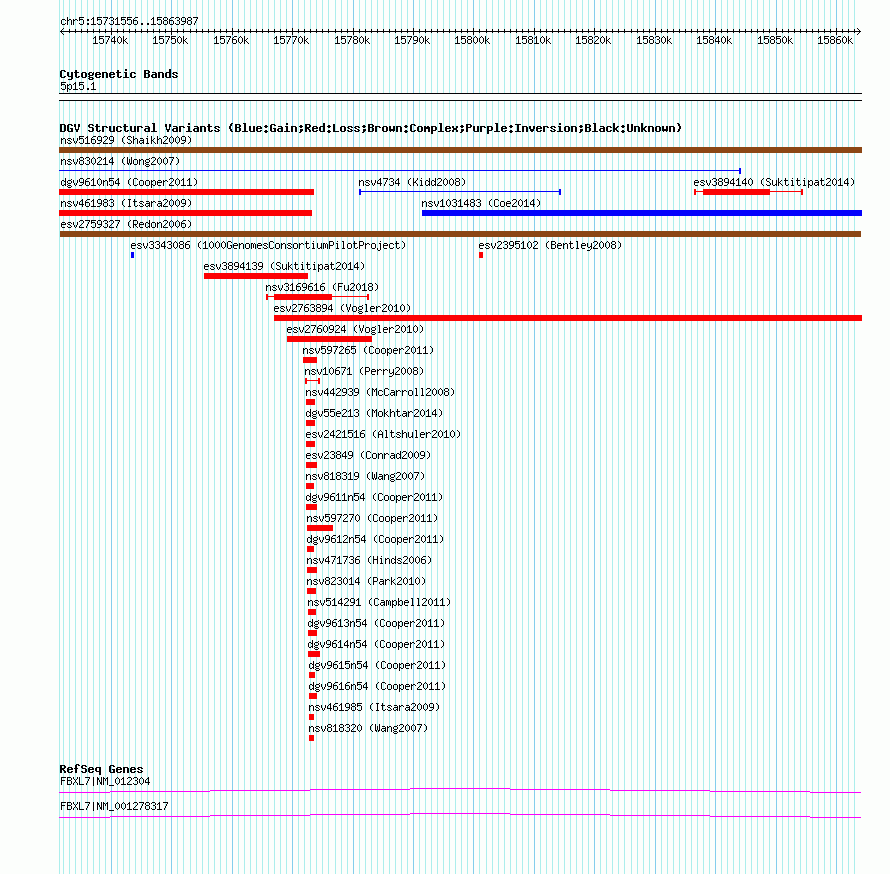Open the nsv1031483 (Coe2014) label
This screenshot has width=890, height=874.
click(x=481, y=203)
